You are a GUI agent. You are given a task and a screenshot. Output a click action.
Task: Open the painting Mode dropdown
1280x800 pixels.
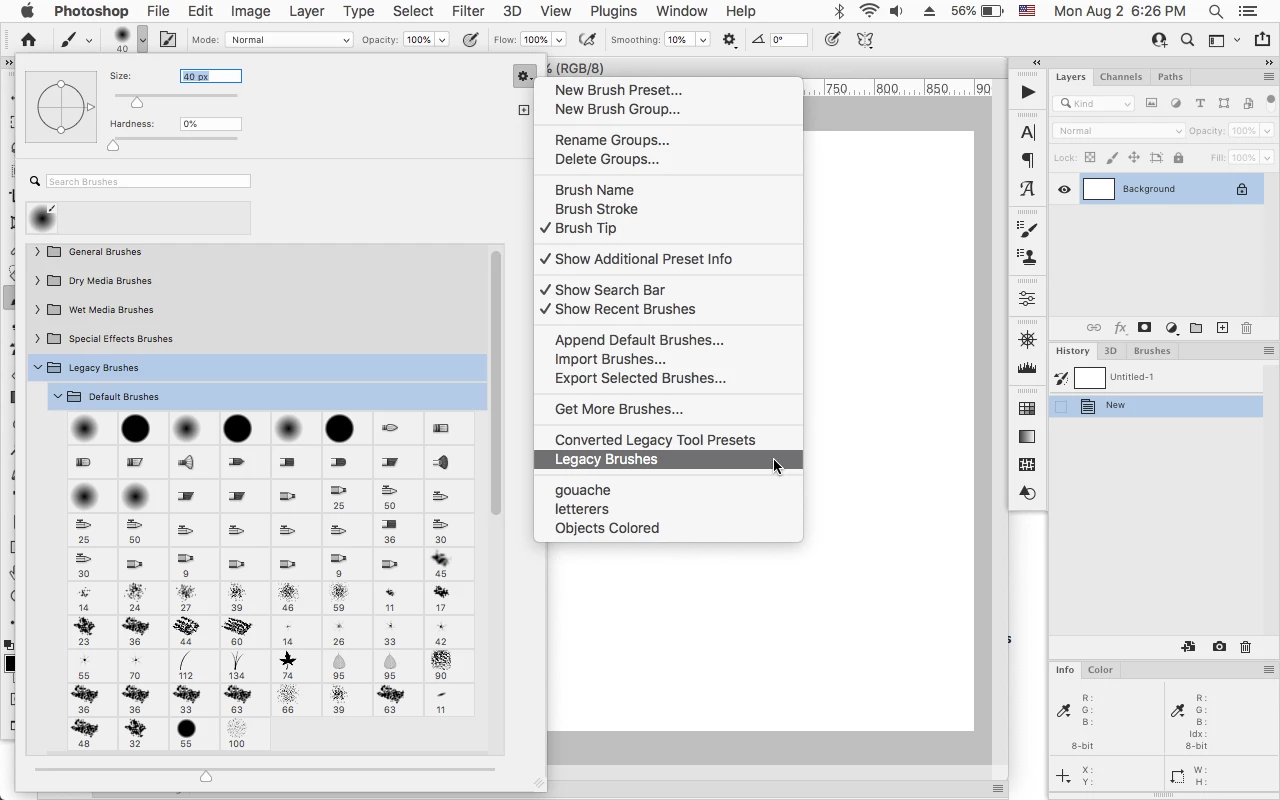289,40
